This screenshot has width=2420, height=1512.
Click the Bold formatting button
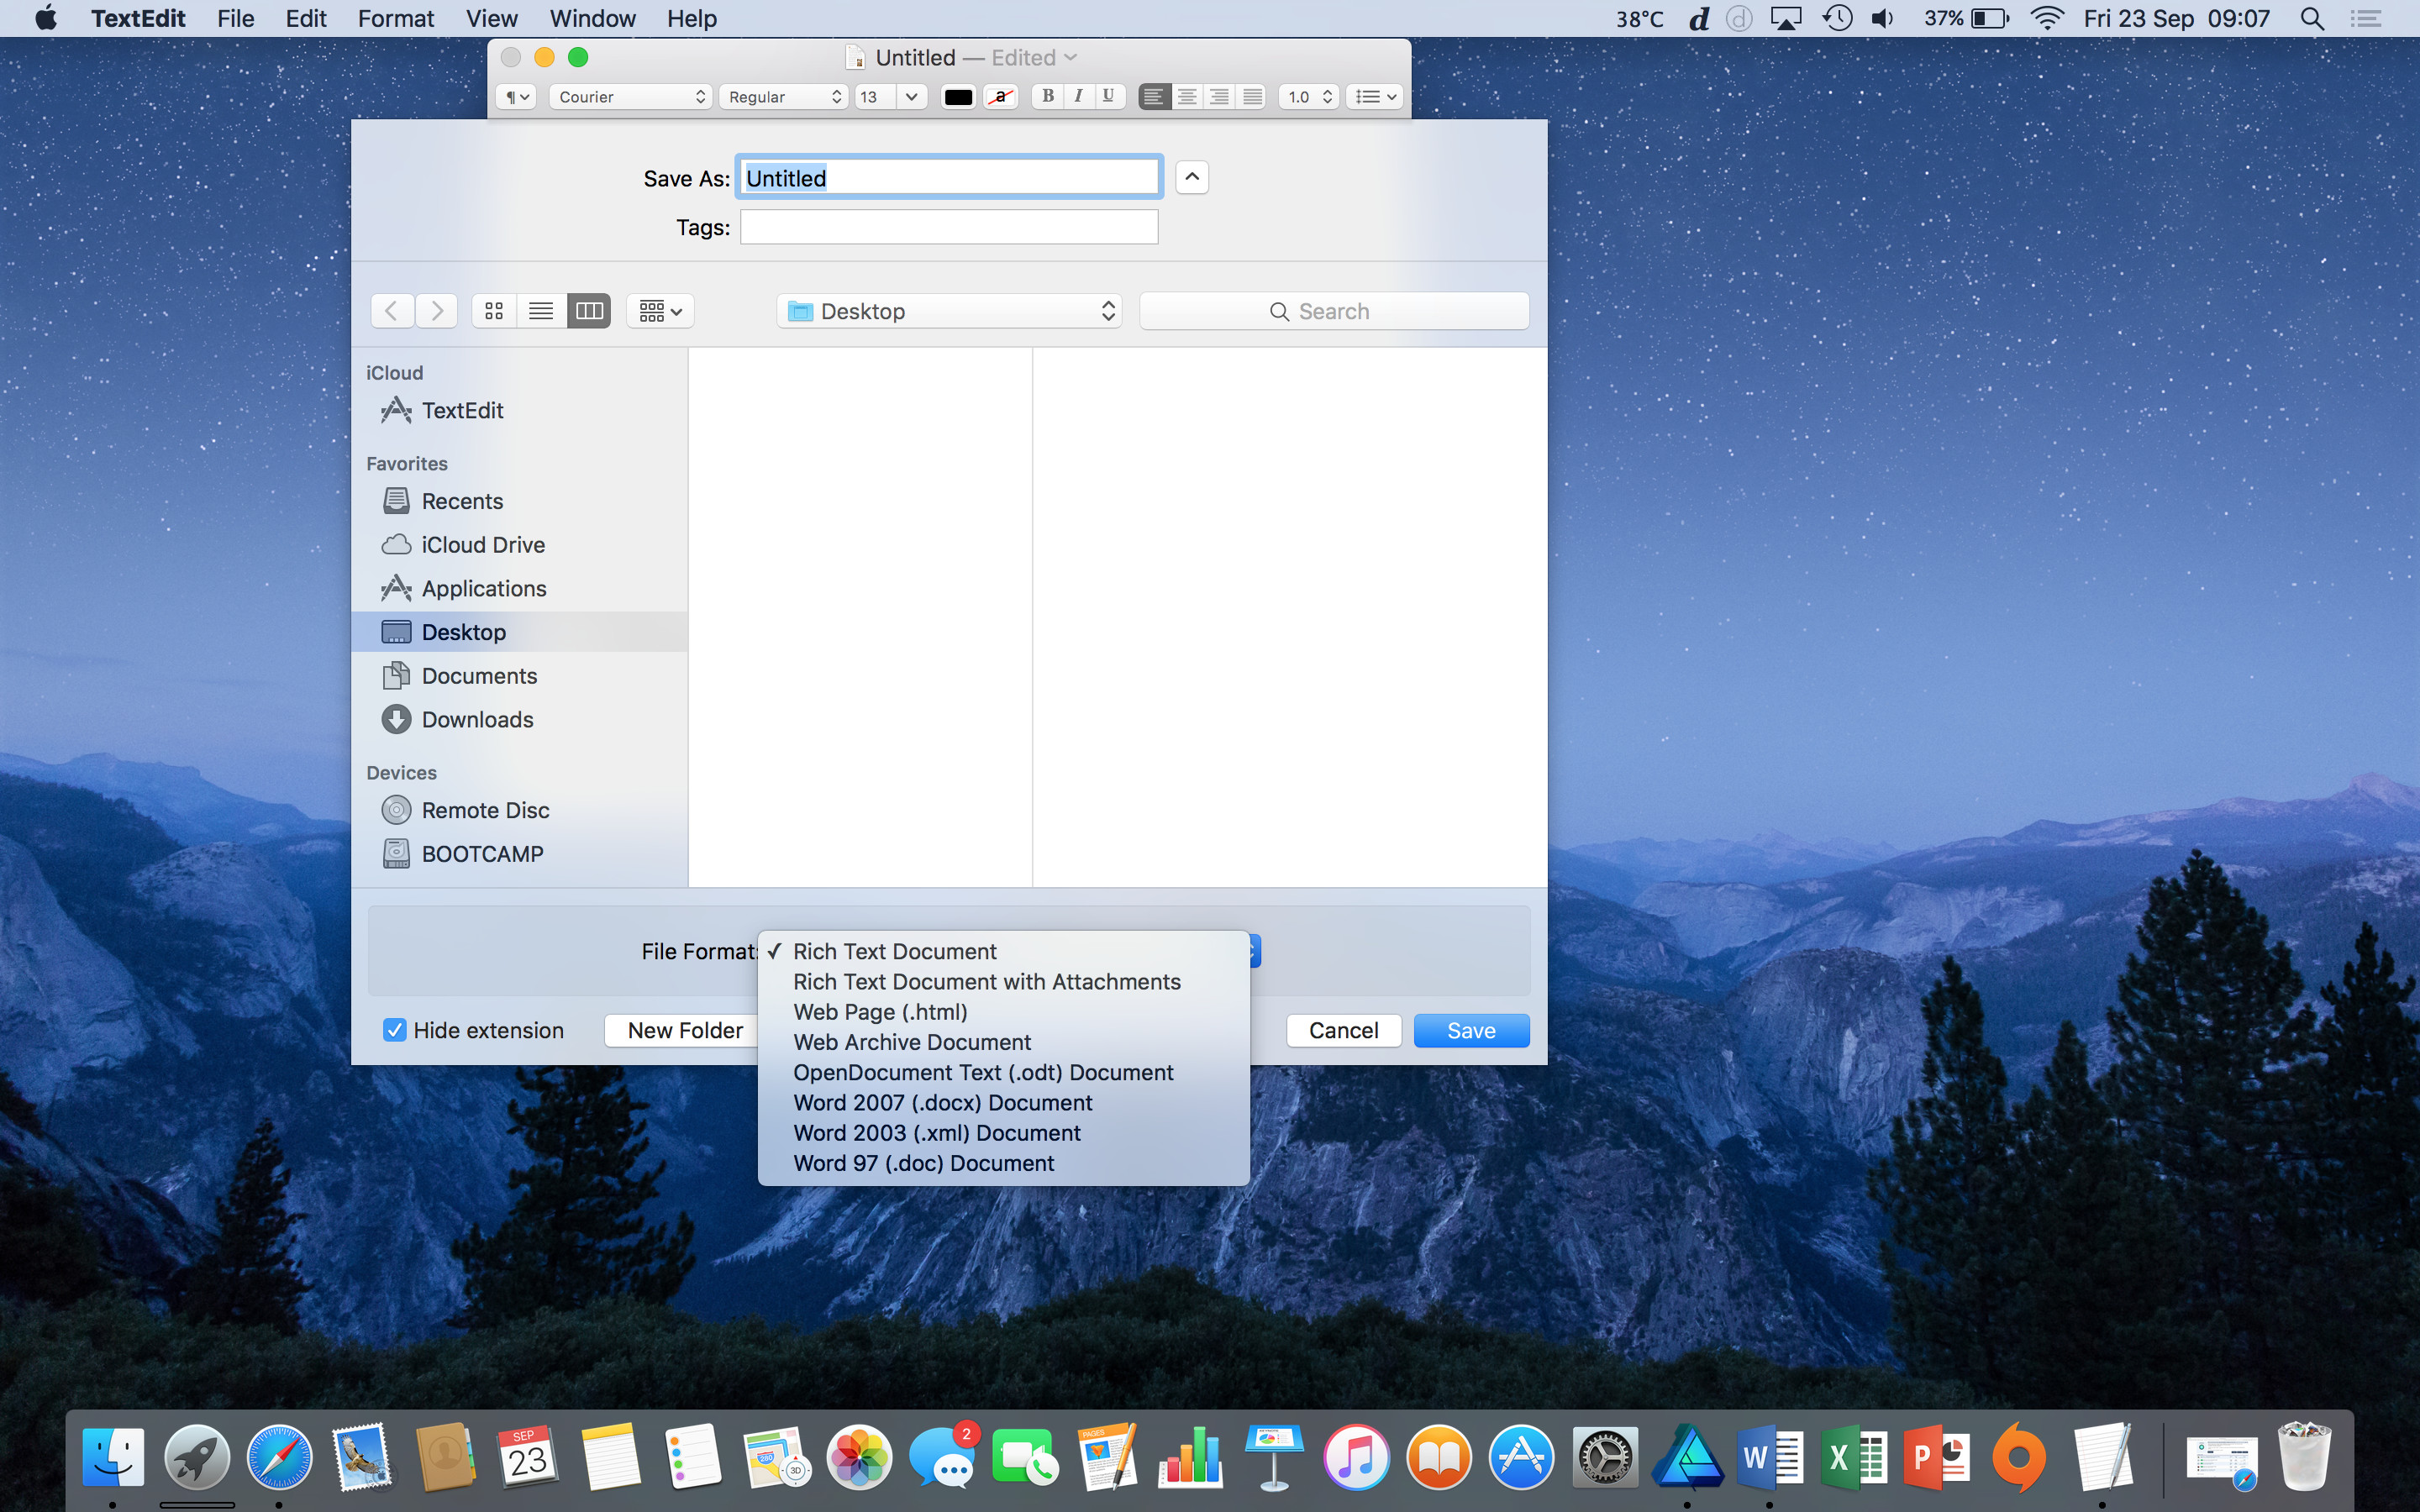[x=1047, y=96]
